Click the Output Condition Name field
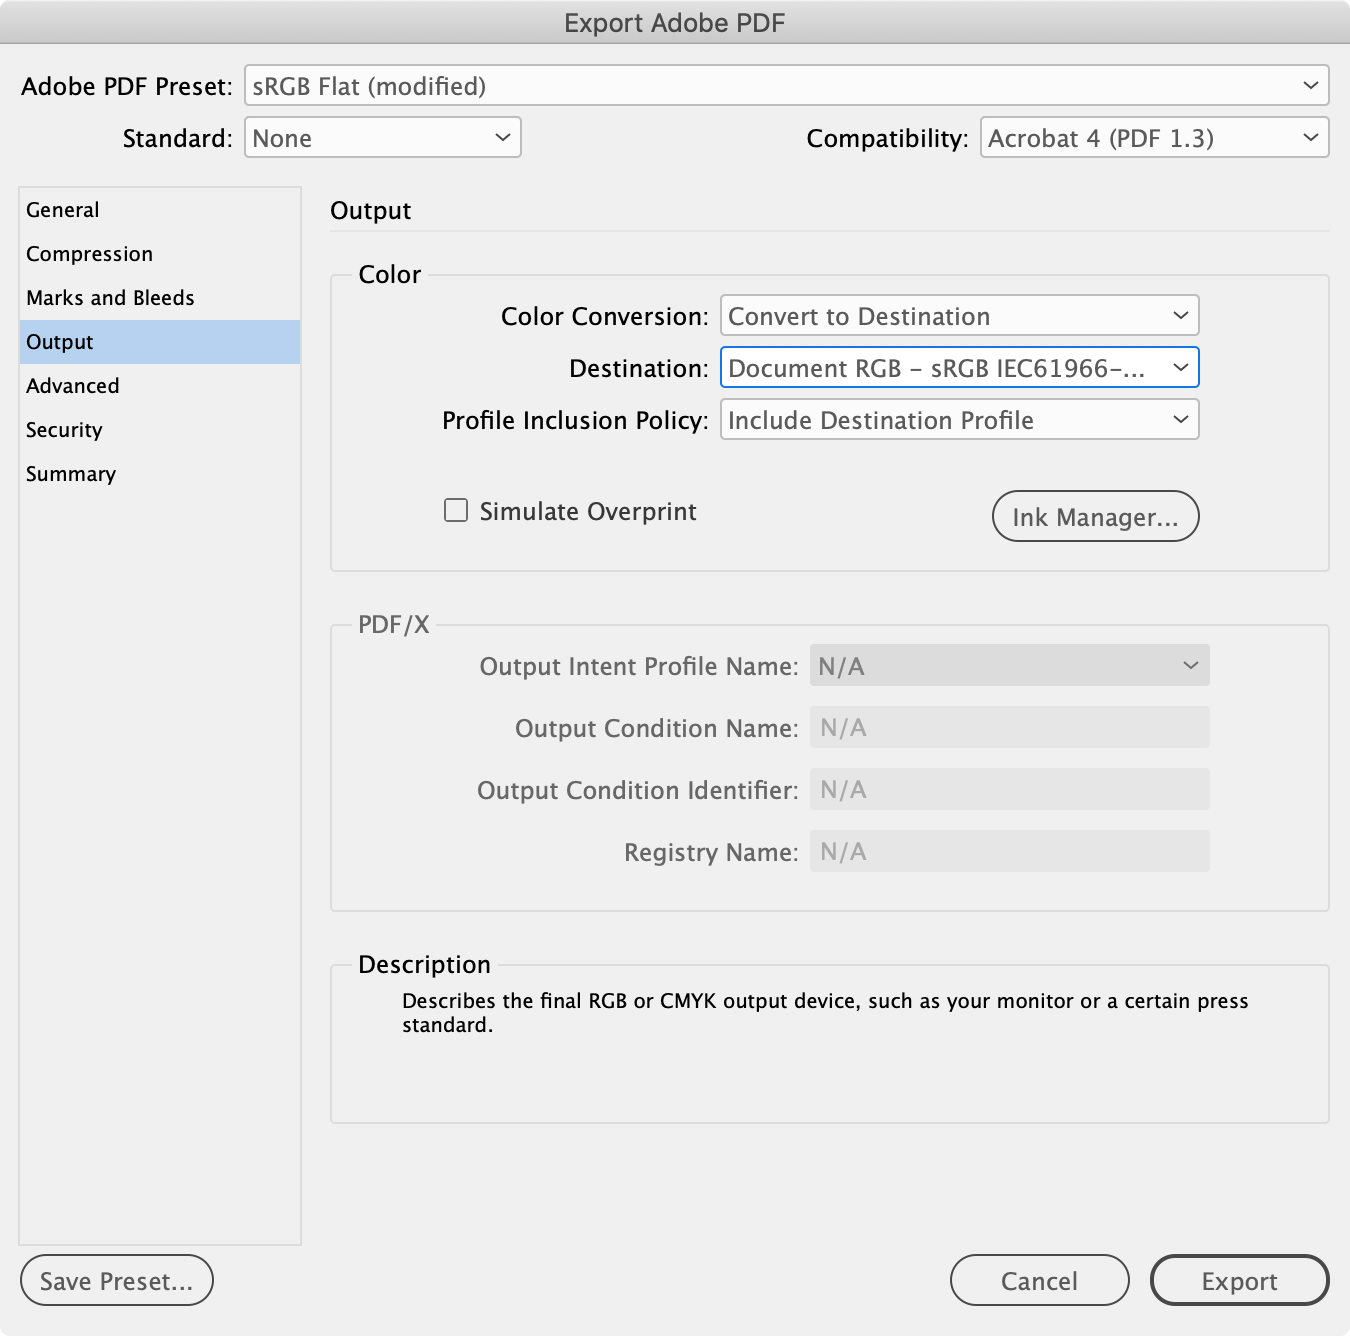Screen dimensions: 1350x1336 [1008, 727]
